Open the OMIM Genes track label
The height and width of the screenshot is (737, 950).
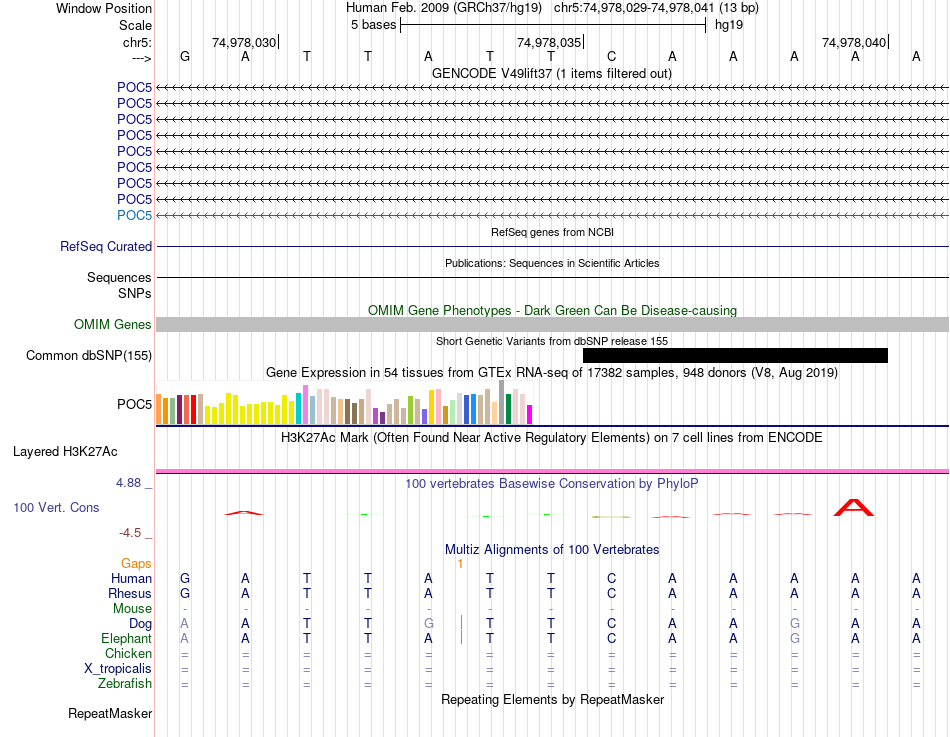[x=112, y=324]
